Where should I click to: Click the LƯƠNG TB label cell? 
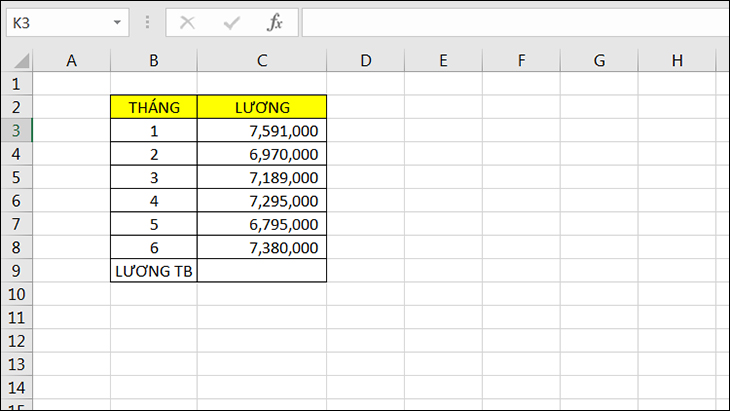154,270
